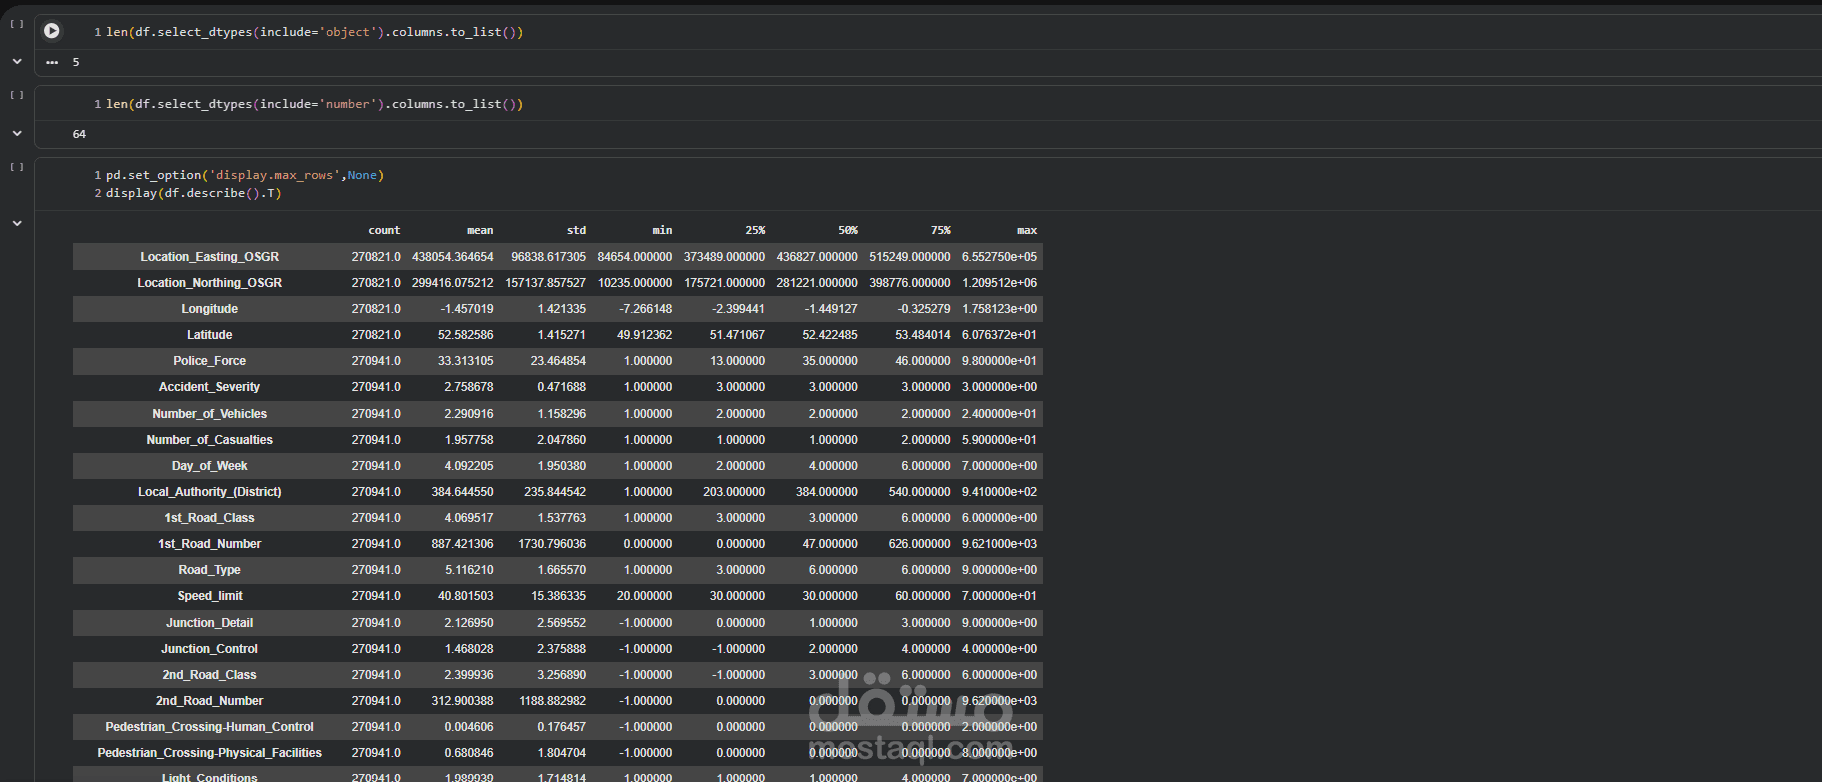Viewport: 1822px width, 782px height.
Task: Click Junction_Detail std value 2.569552
Action: tap(562, 623)
